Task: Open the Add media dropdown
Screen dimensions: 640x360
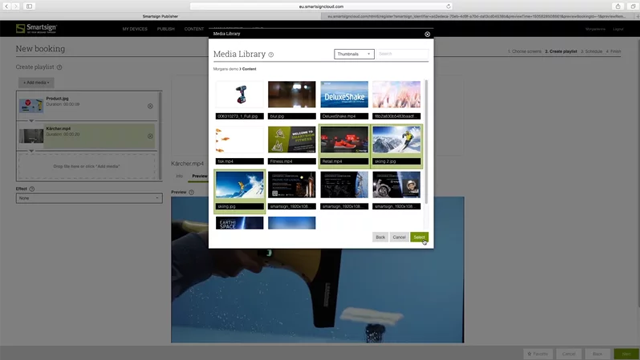Action: pyautogui.click(x=36, y=83)
